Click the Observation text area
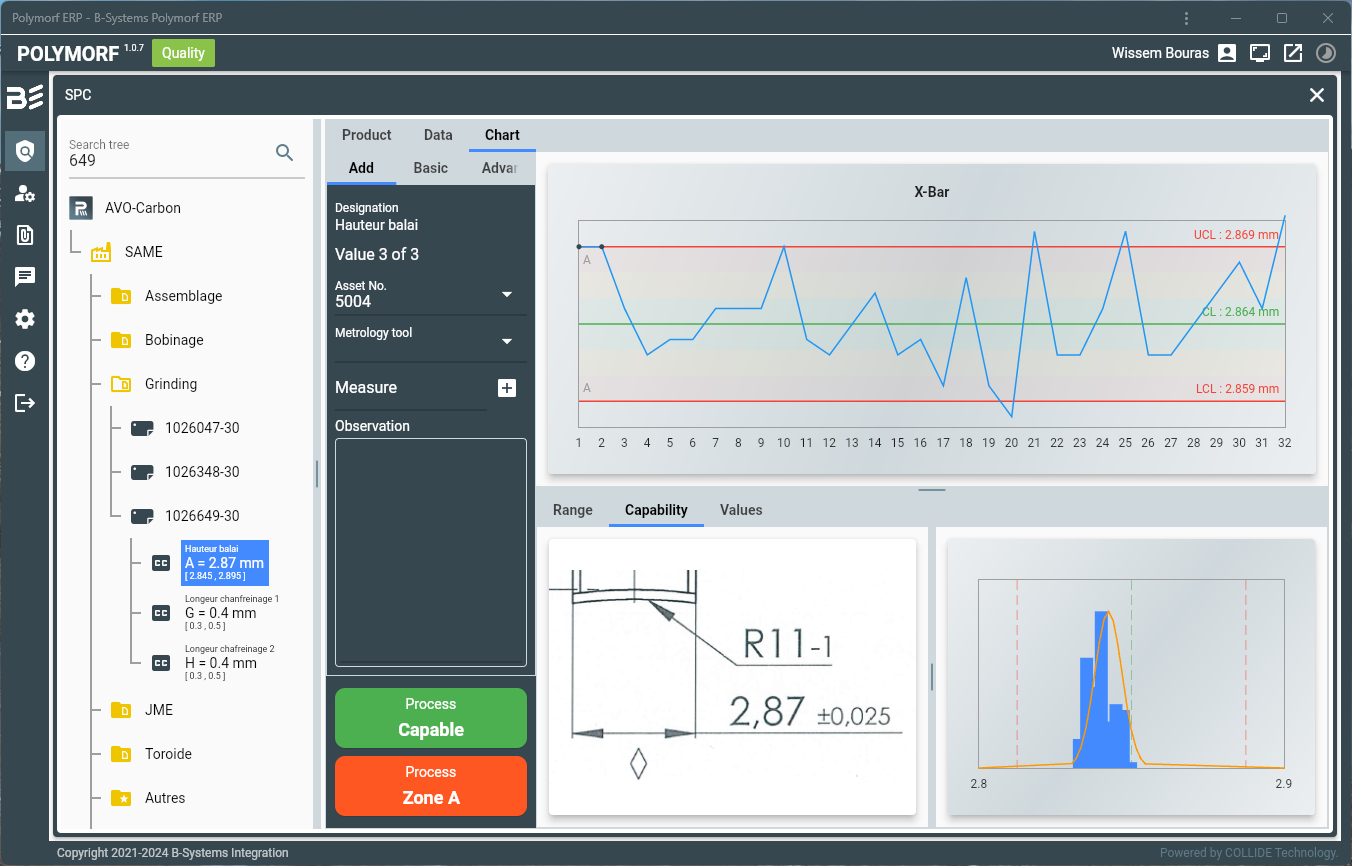This screenshot has height=866, width=1352. click(x=430, y=552)
